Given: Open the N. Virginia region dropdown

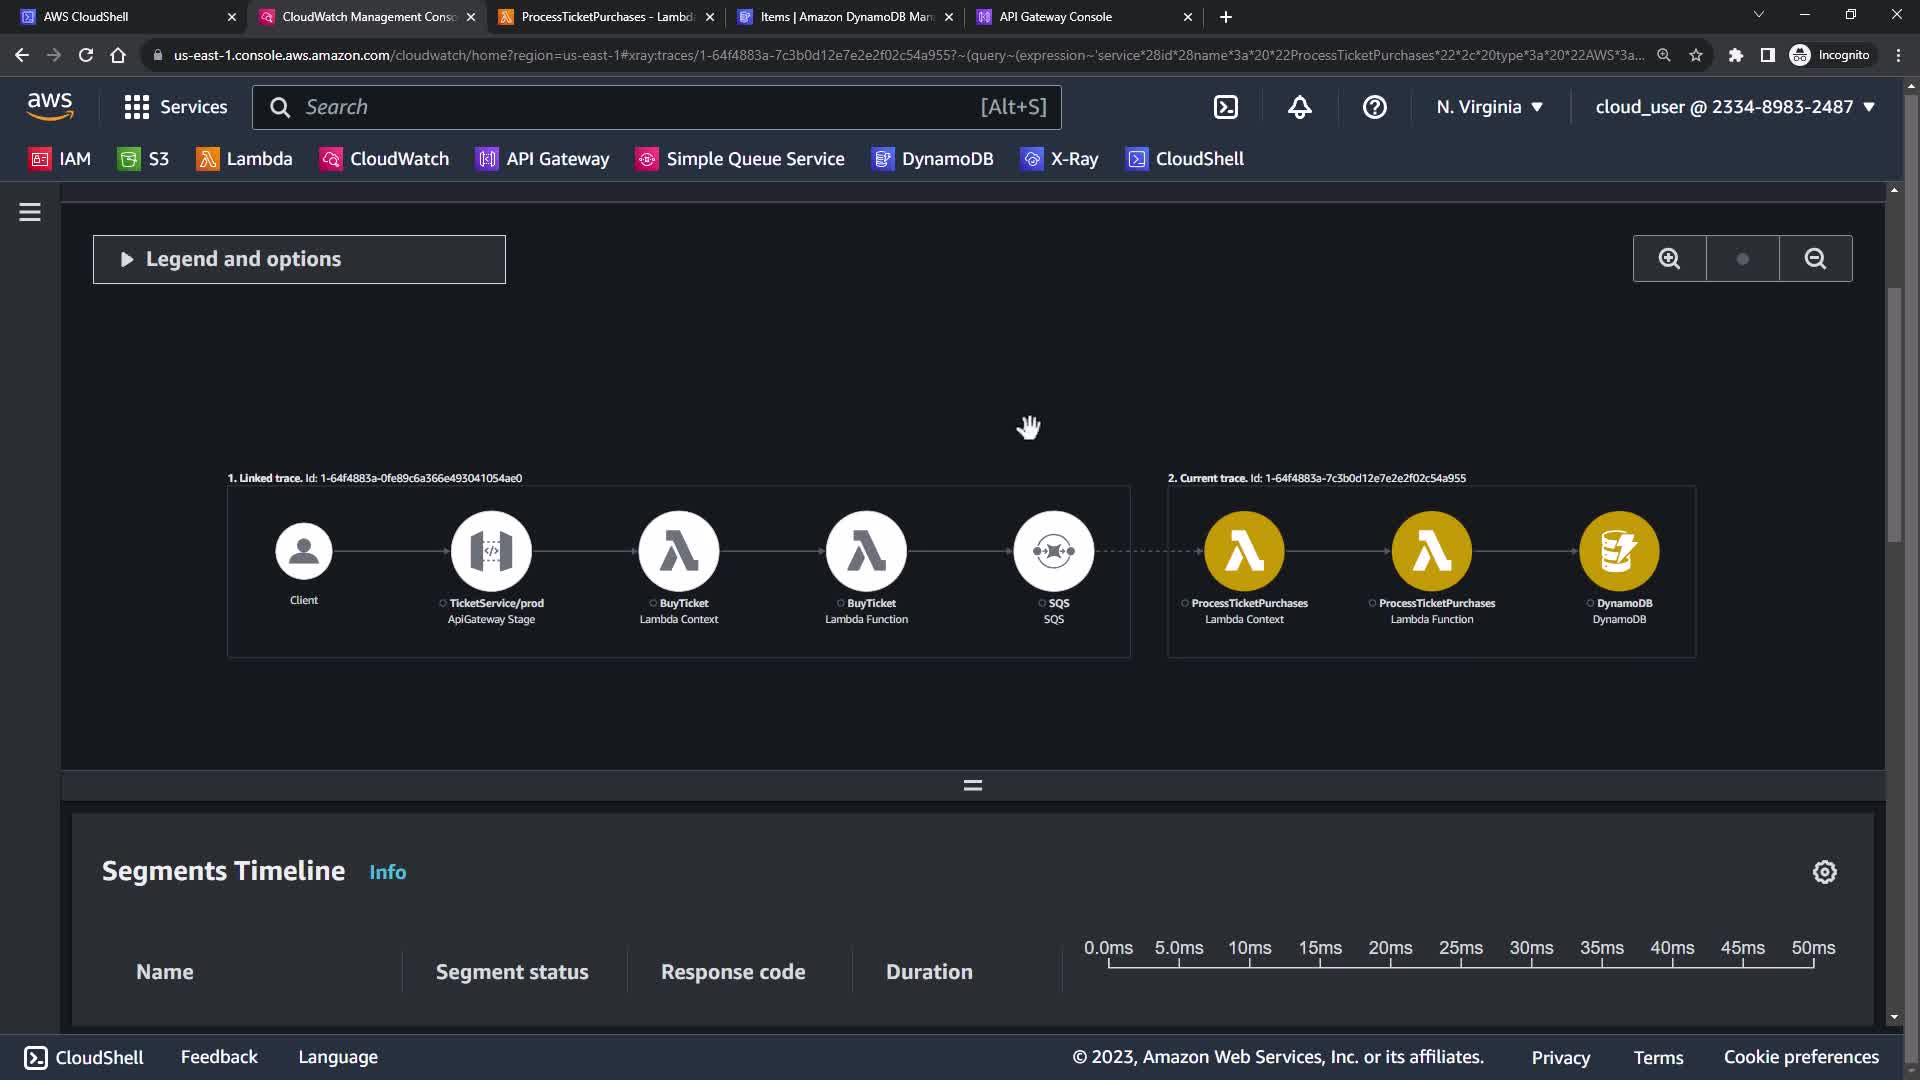Looking at the screenshot, I should [1489, 107].
